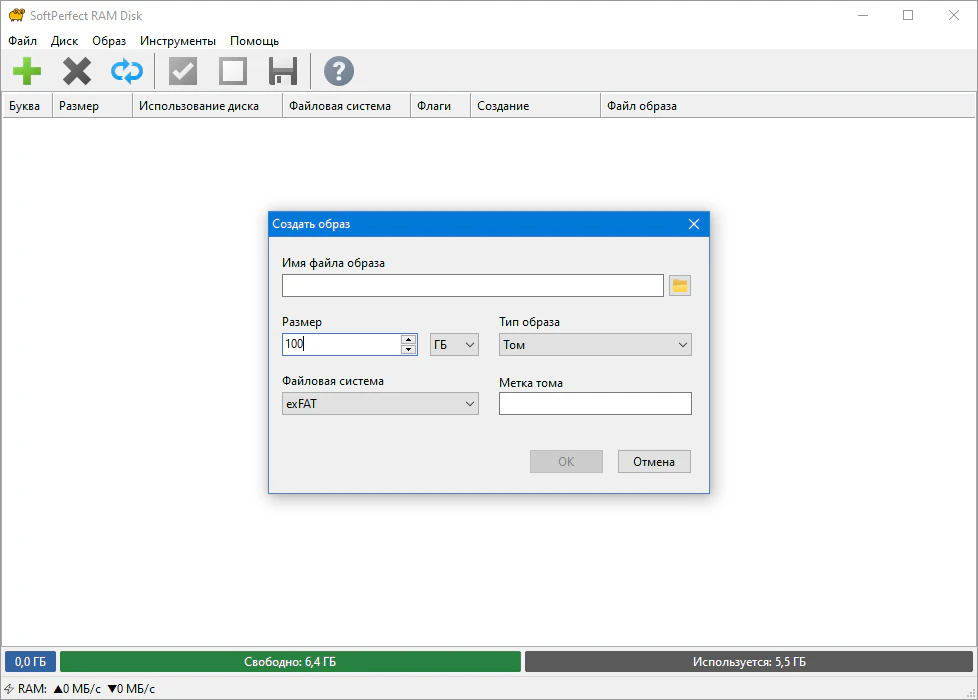Screen dimensions: 978x700
Task: Close the Создать образ dialog
Action: (x=694, y=224)
